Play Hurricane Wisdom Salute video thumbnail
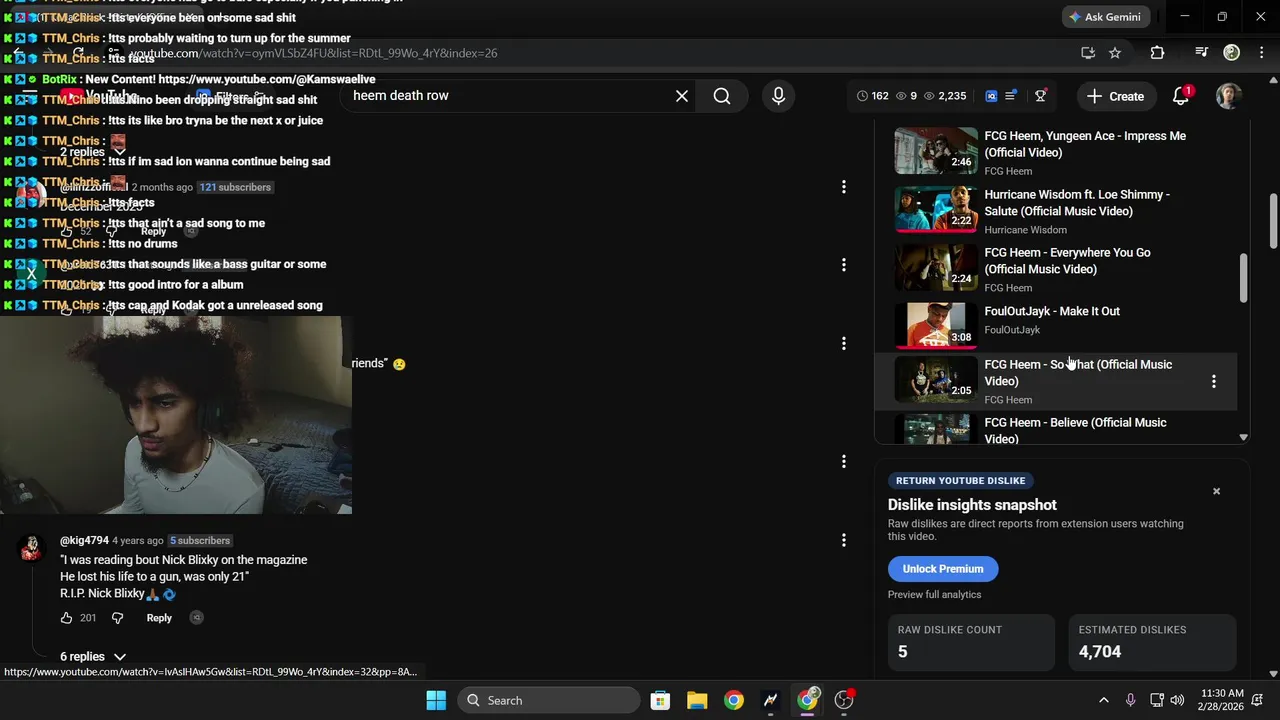 936,209
